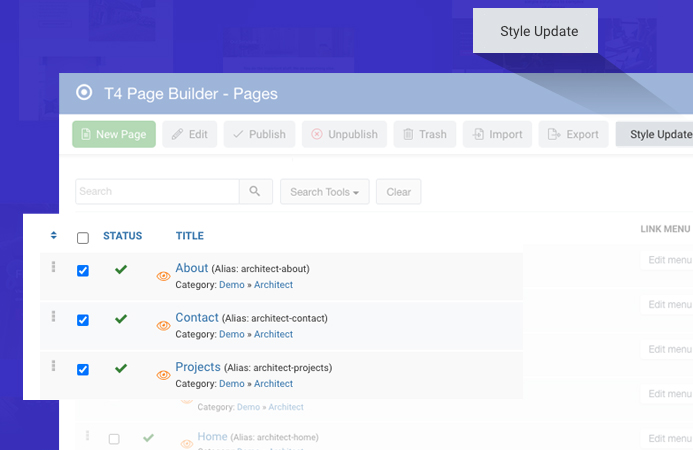This screenshot has height=450, width=693.
Task: Grab the Projects row drag handle
Action: point(53,366)
